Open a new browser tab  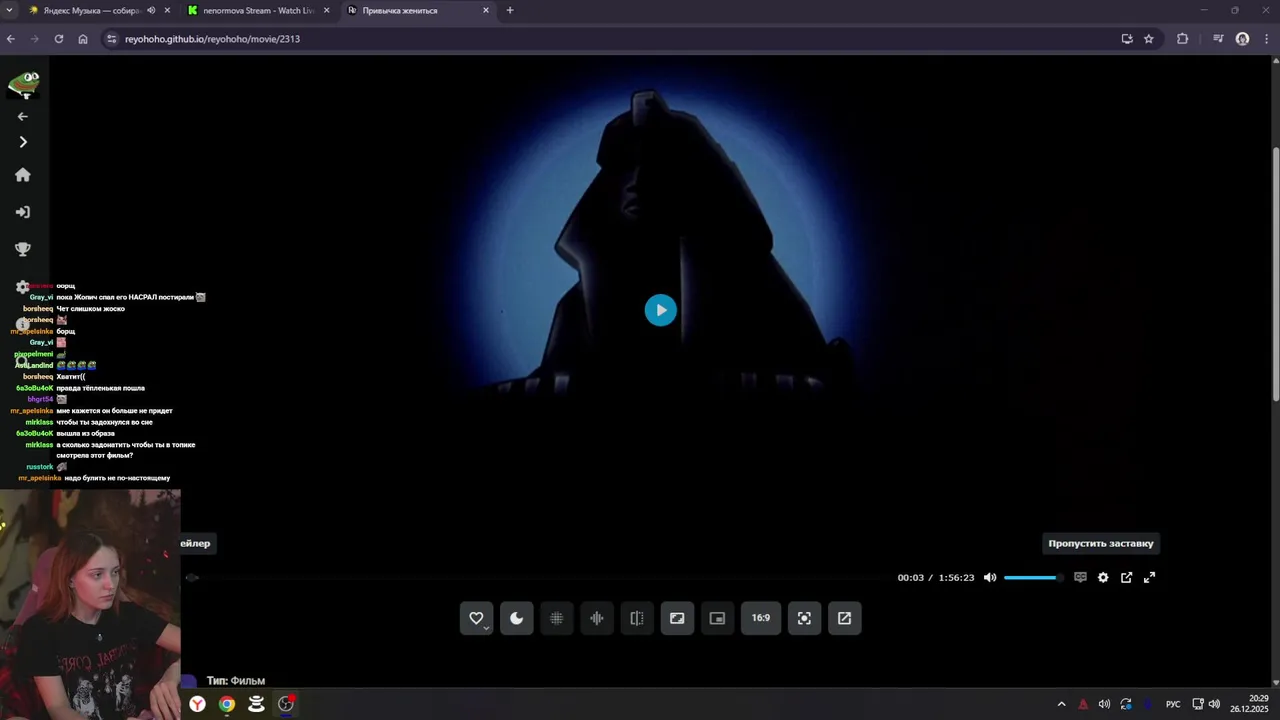(510, 10)
